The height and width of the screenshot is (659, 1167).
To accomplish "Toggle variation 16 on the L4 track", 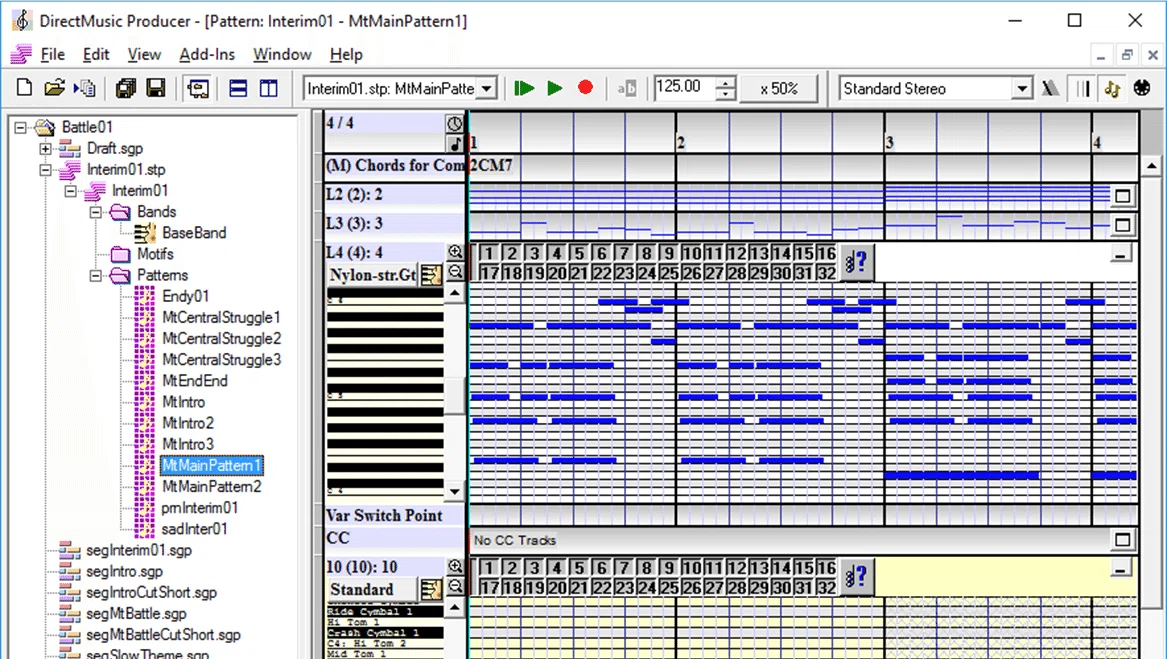I will pos(826,253).
